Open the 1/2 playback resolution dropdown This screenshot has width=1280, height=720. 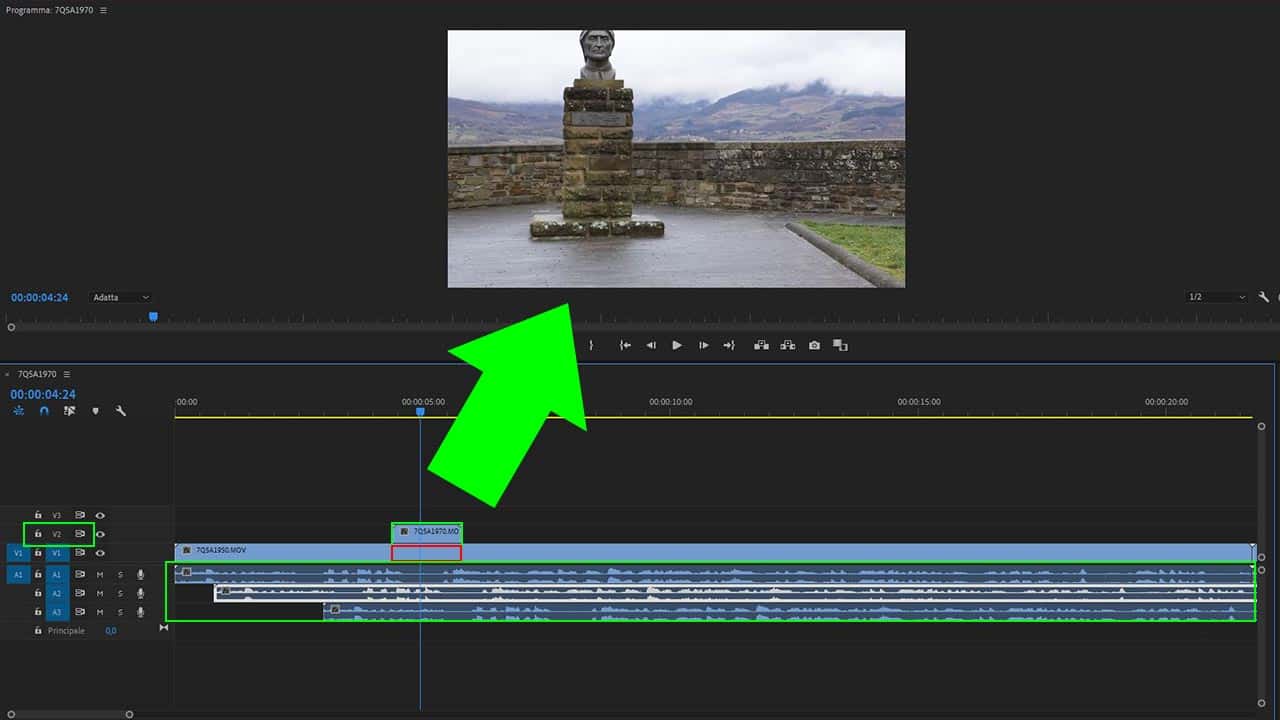click(1216, 297)
